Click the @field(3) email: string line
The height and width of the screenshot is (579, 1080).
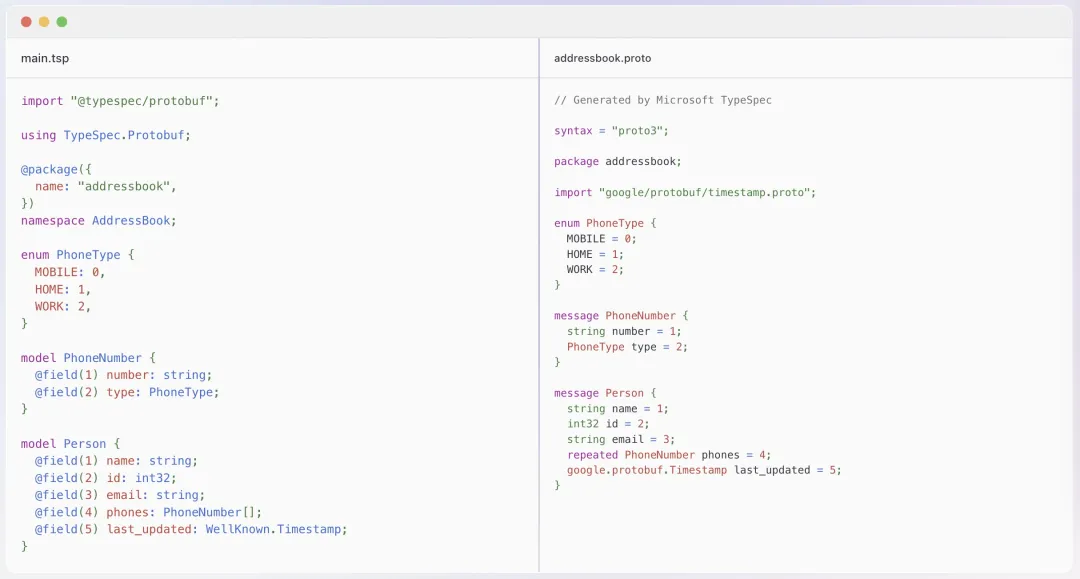click(x=119, y=495)
